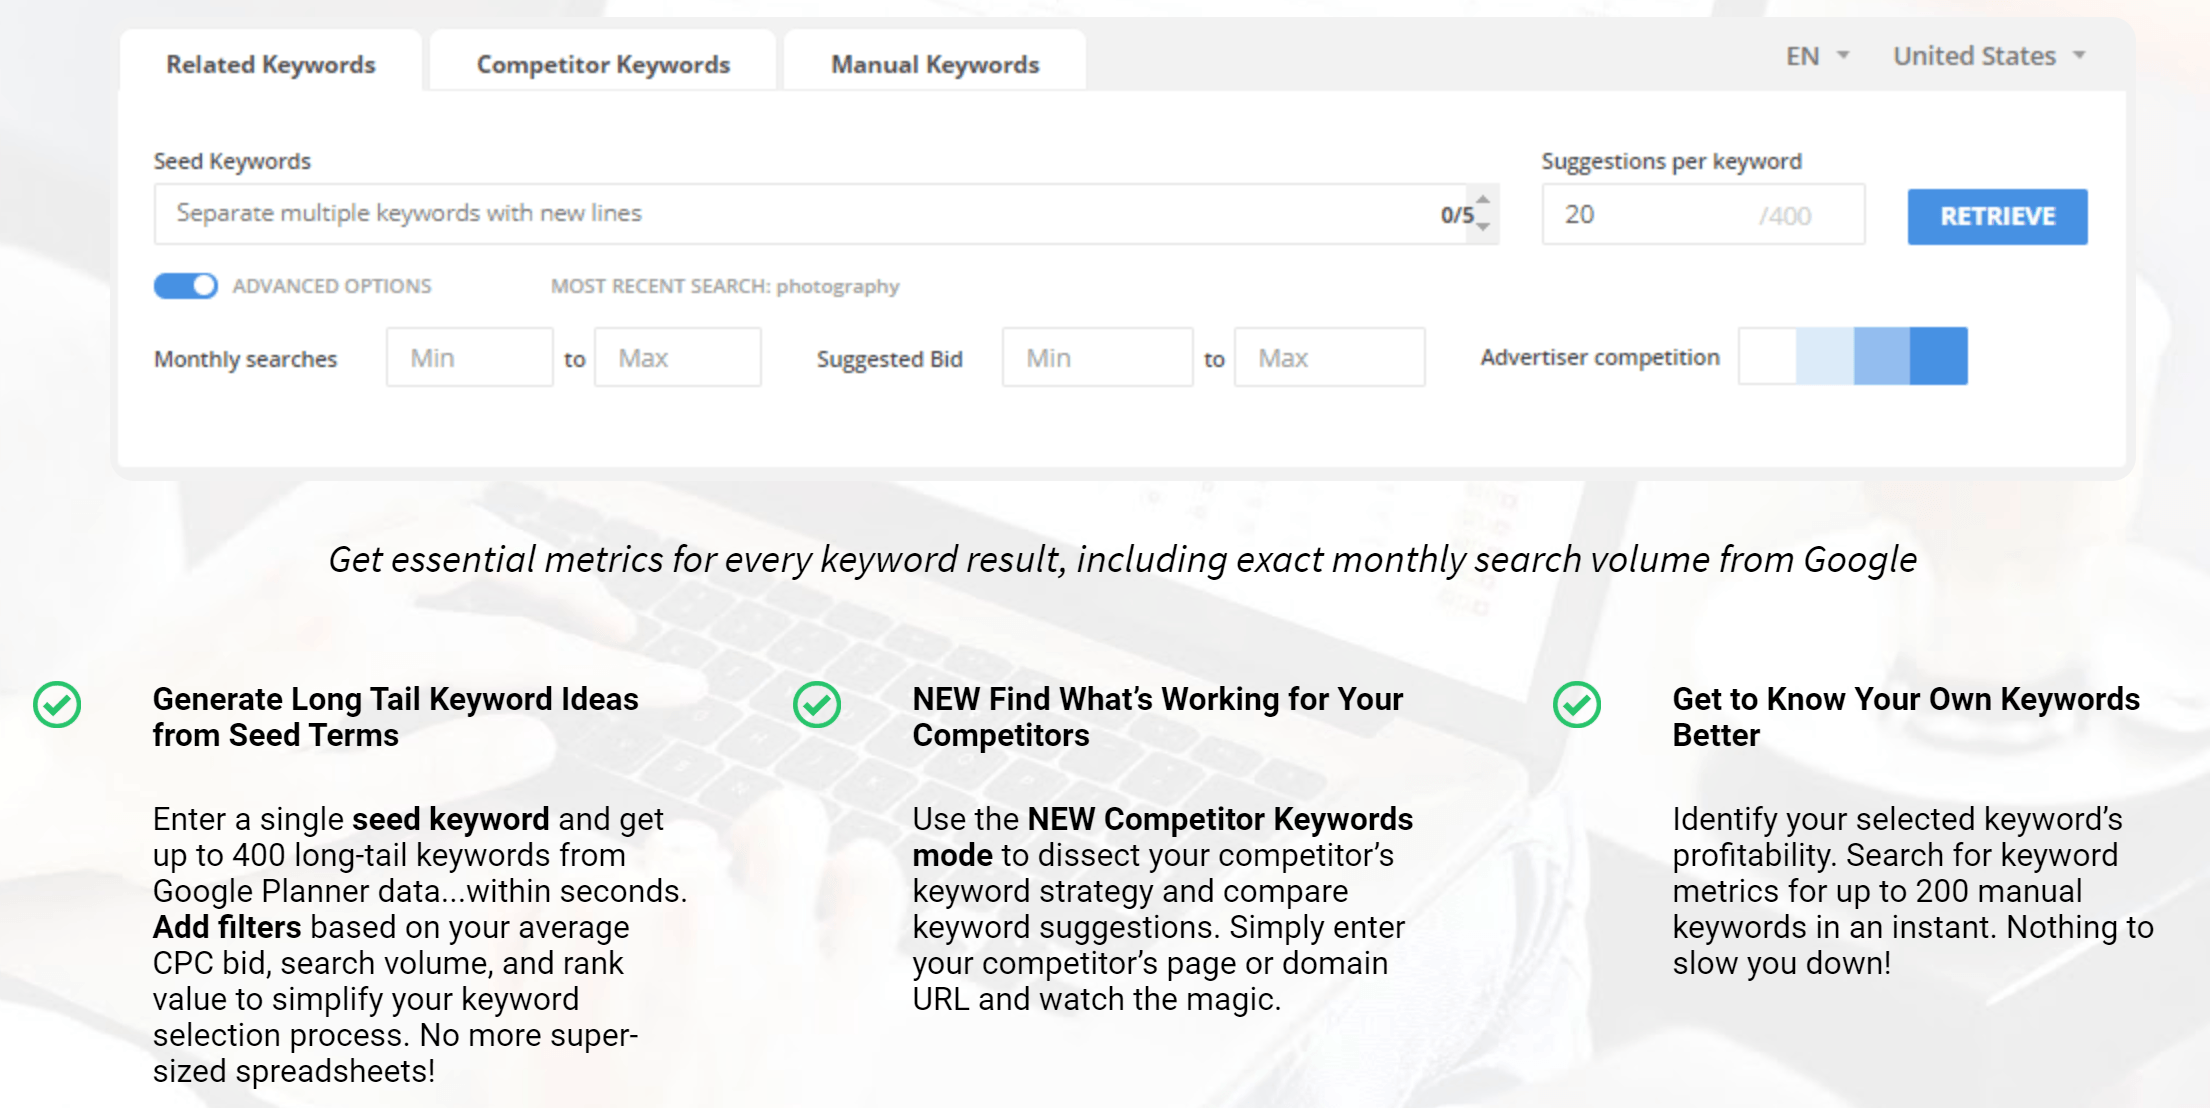Select the Related Keywords tab
Screen dimensions: 2210x1108
click(270, 64)
